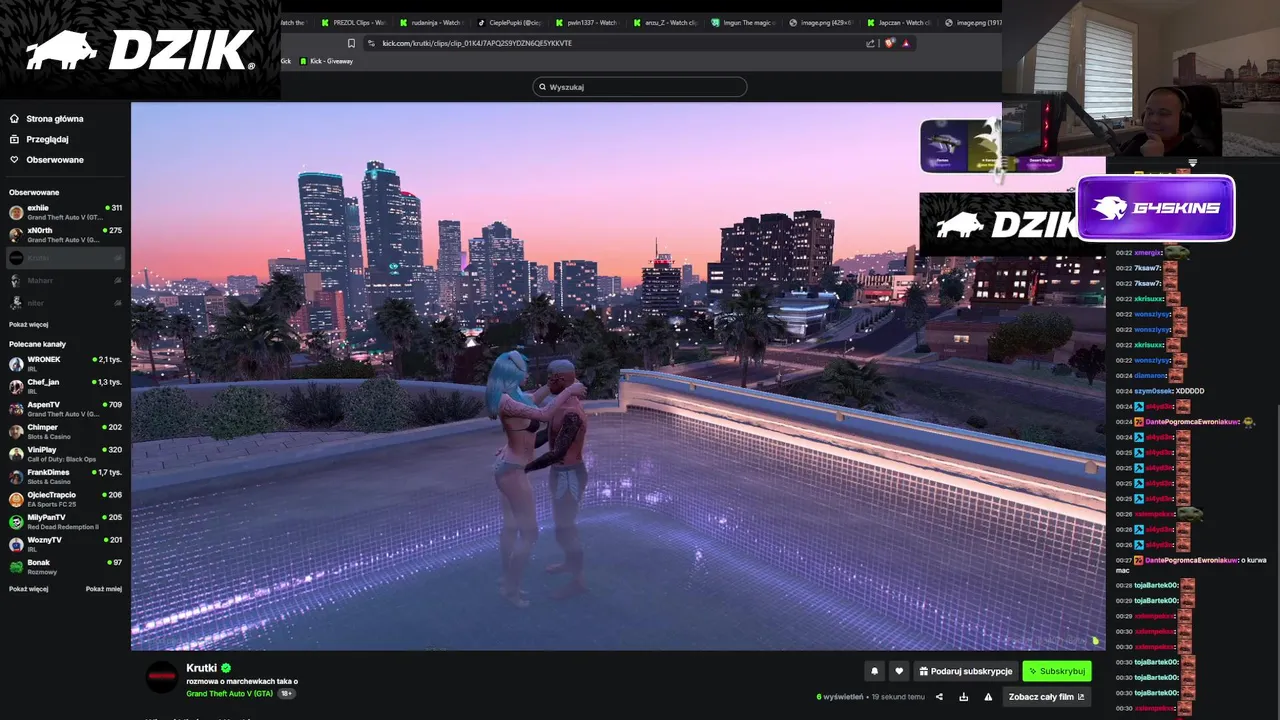Click the bookmark icon in address bar
The height and width of the screenshot is (720, 1280).
tap(351, 43)
